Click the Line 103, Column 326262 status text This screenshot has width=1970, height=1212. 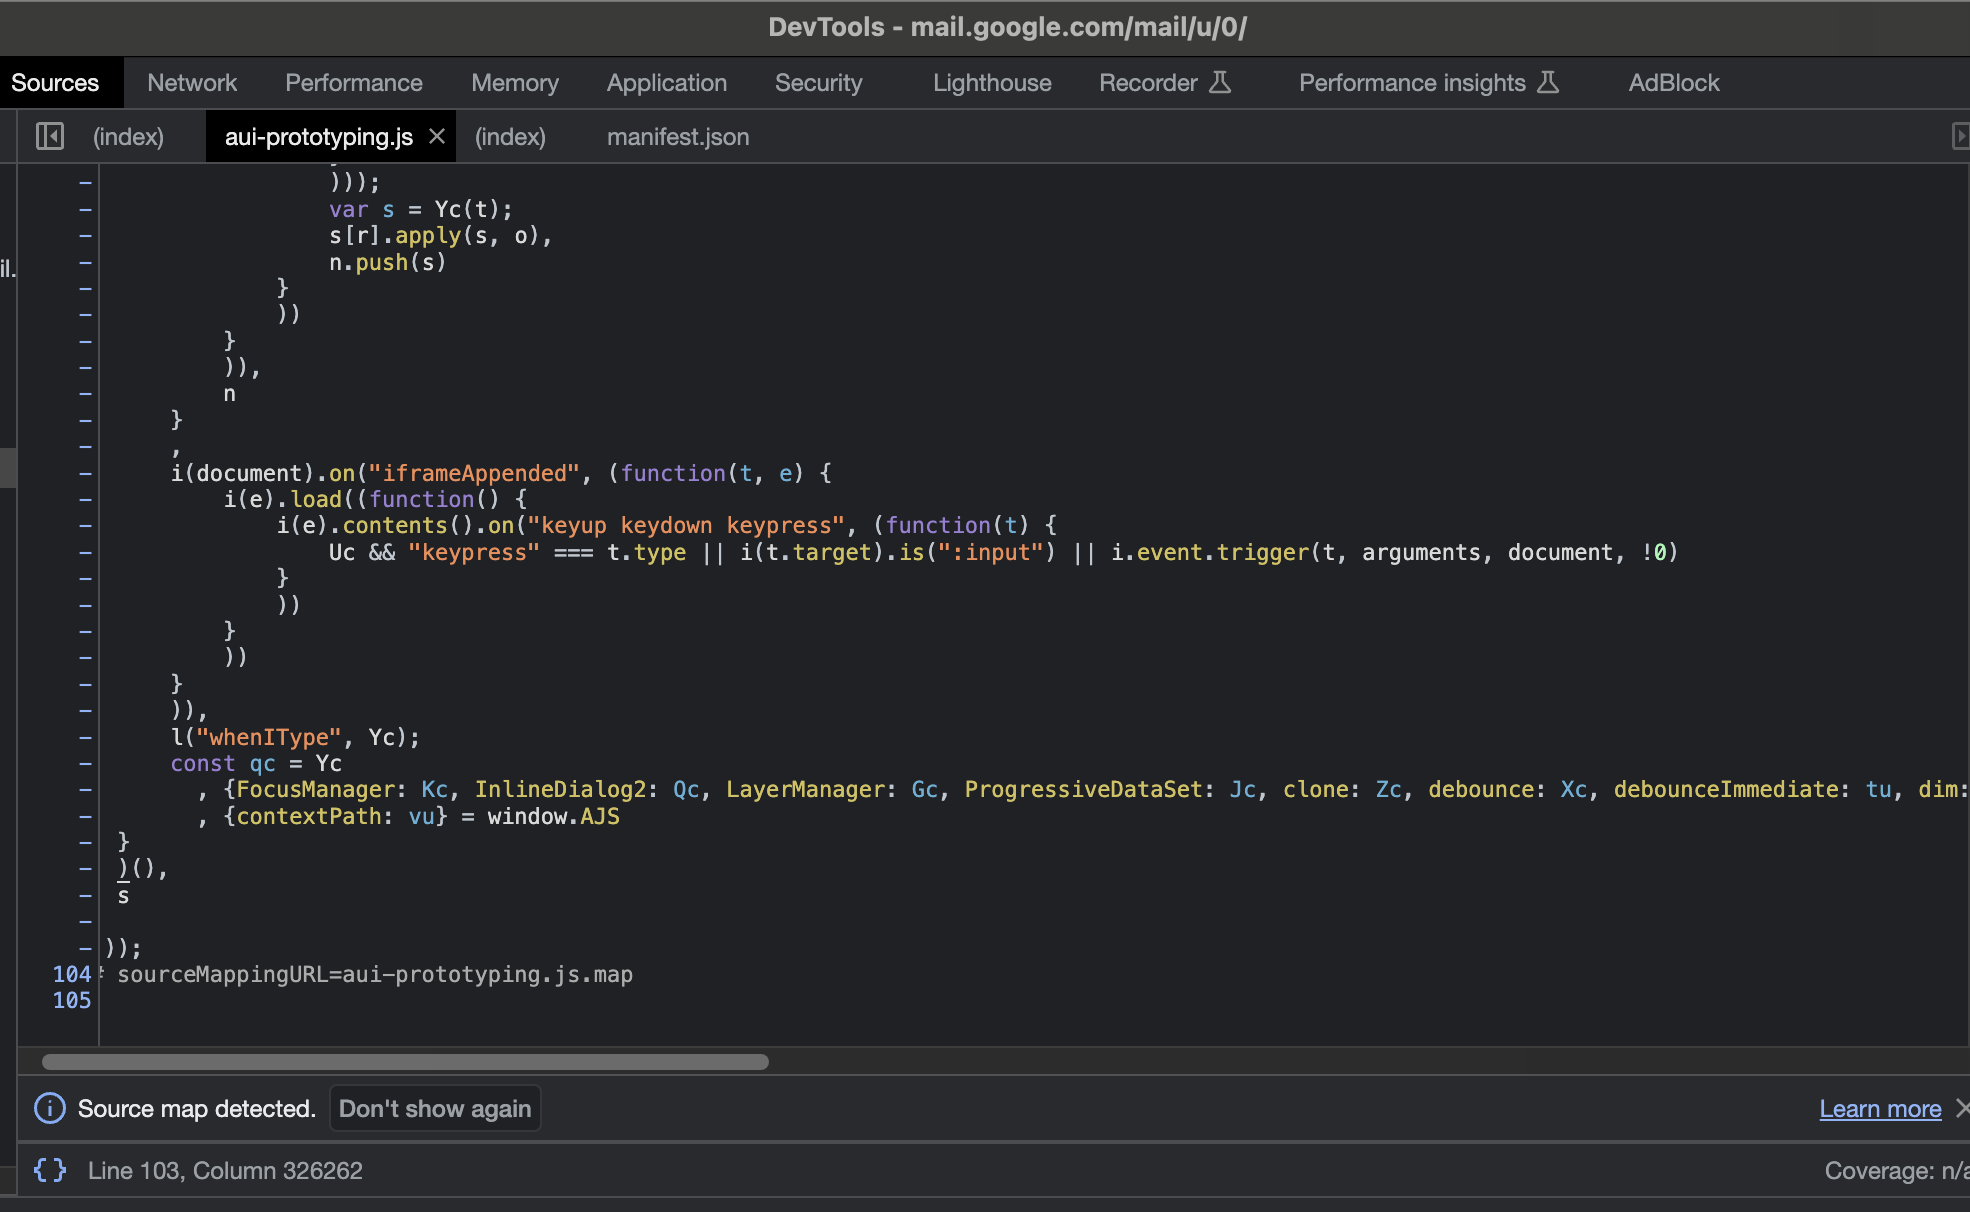click(x=225, y=1170)
